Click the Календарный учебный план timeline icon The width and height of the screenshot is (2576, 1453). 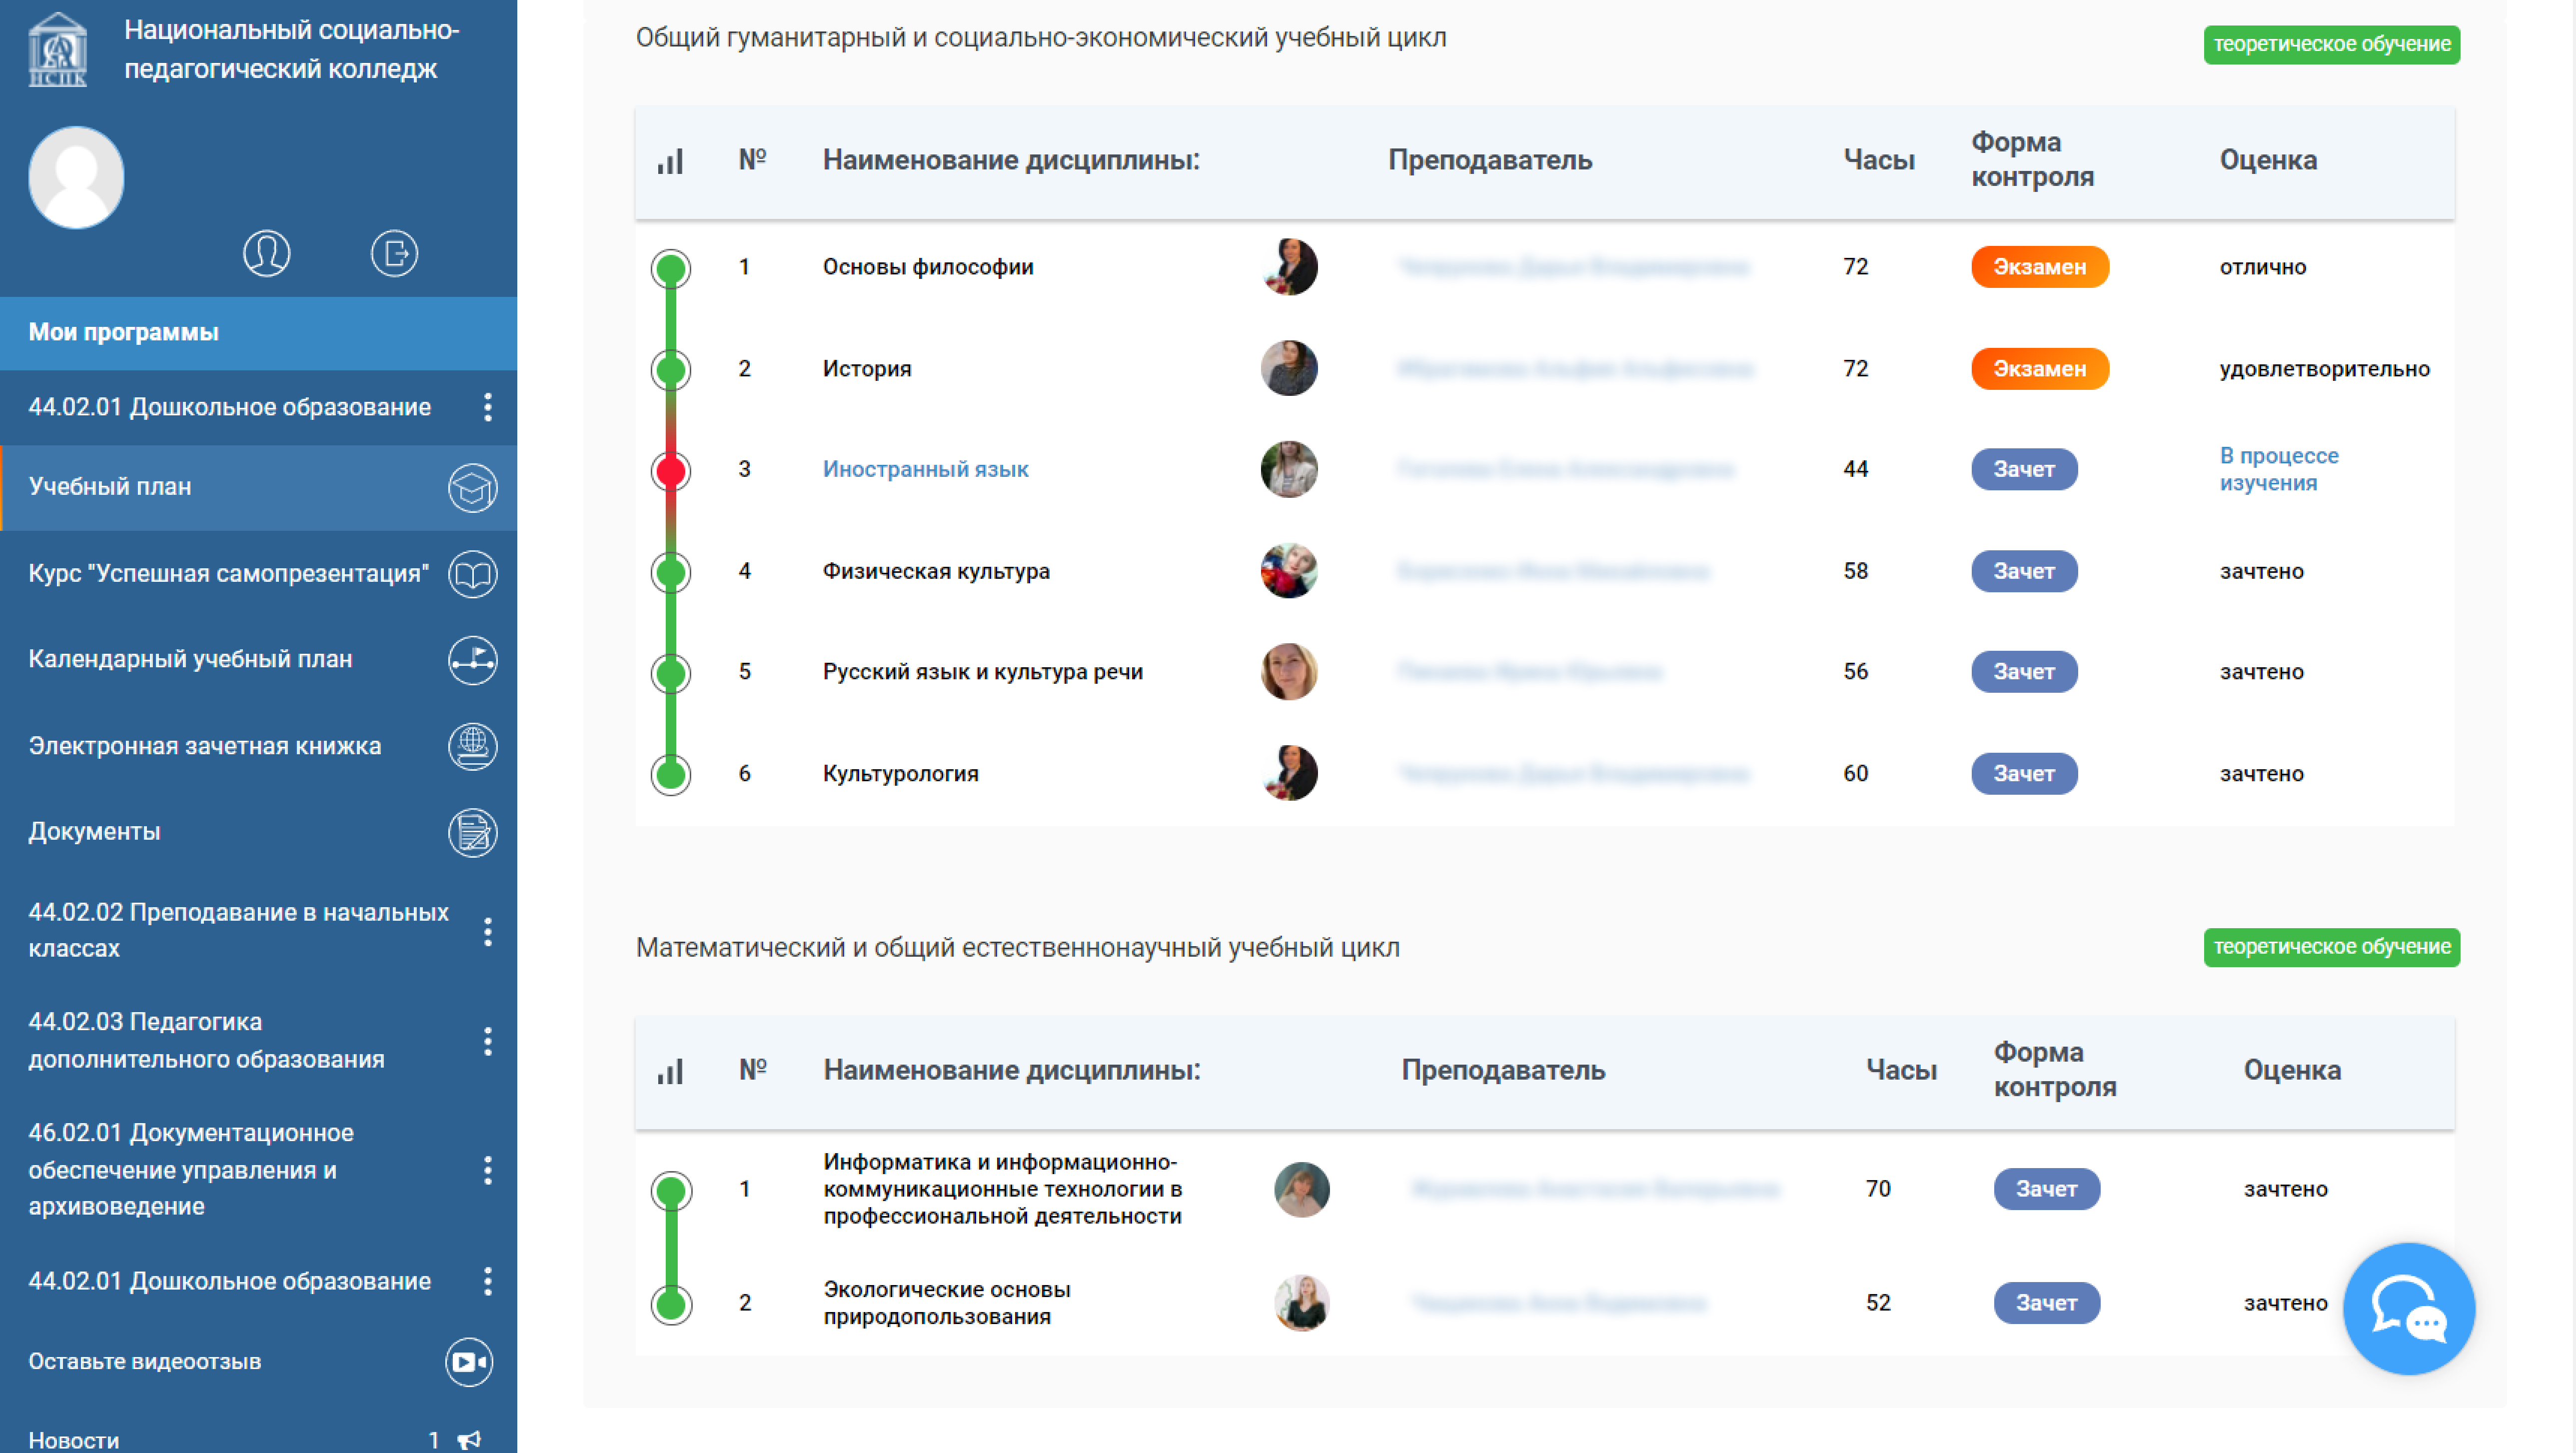pos(472,660)
